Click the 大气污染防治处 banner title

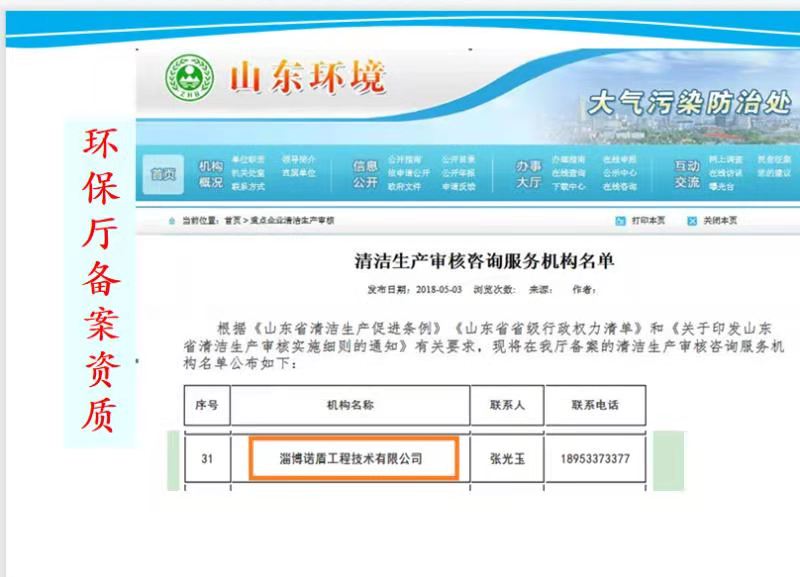click(x=688, y=102)
